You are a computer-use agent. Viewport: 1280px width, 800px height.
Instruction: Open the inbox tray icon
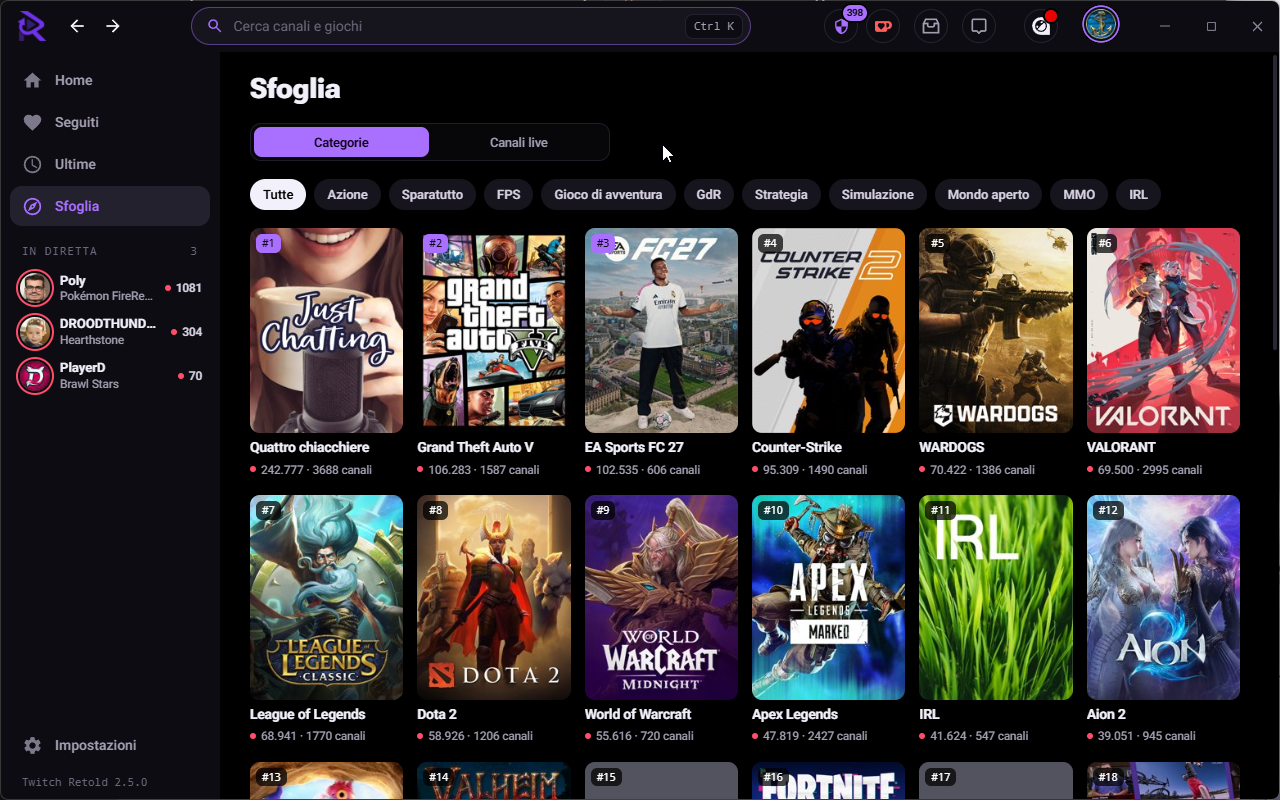coord(931,26)
